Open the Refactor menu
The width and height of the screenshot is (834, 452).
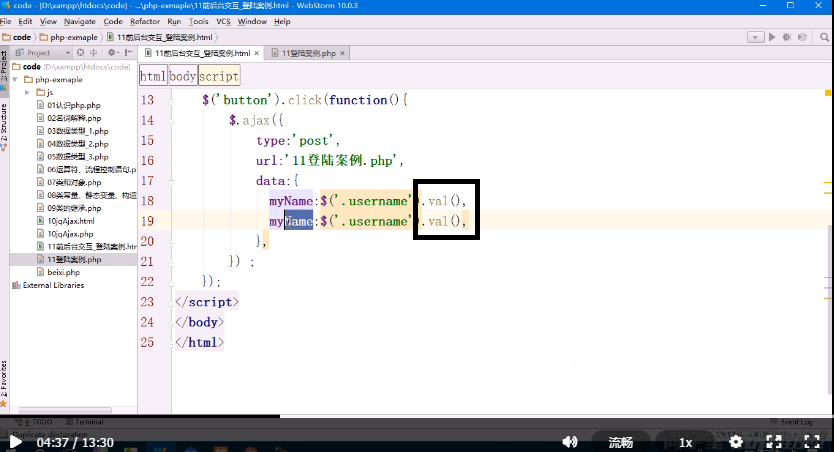(x=145, y=21)
